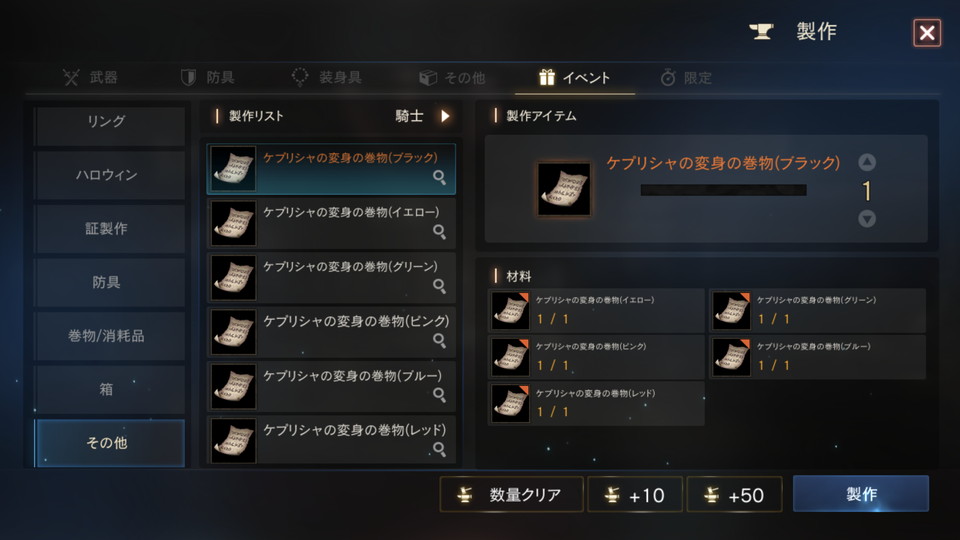Inspect グリーン scroll via magnifier icon
Screen dimensions: 960x540
440,287
